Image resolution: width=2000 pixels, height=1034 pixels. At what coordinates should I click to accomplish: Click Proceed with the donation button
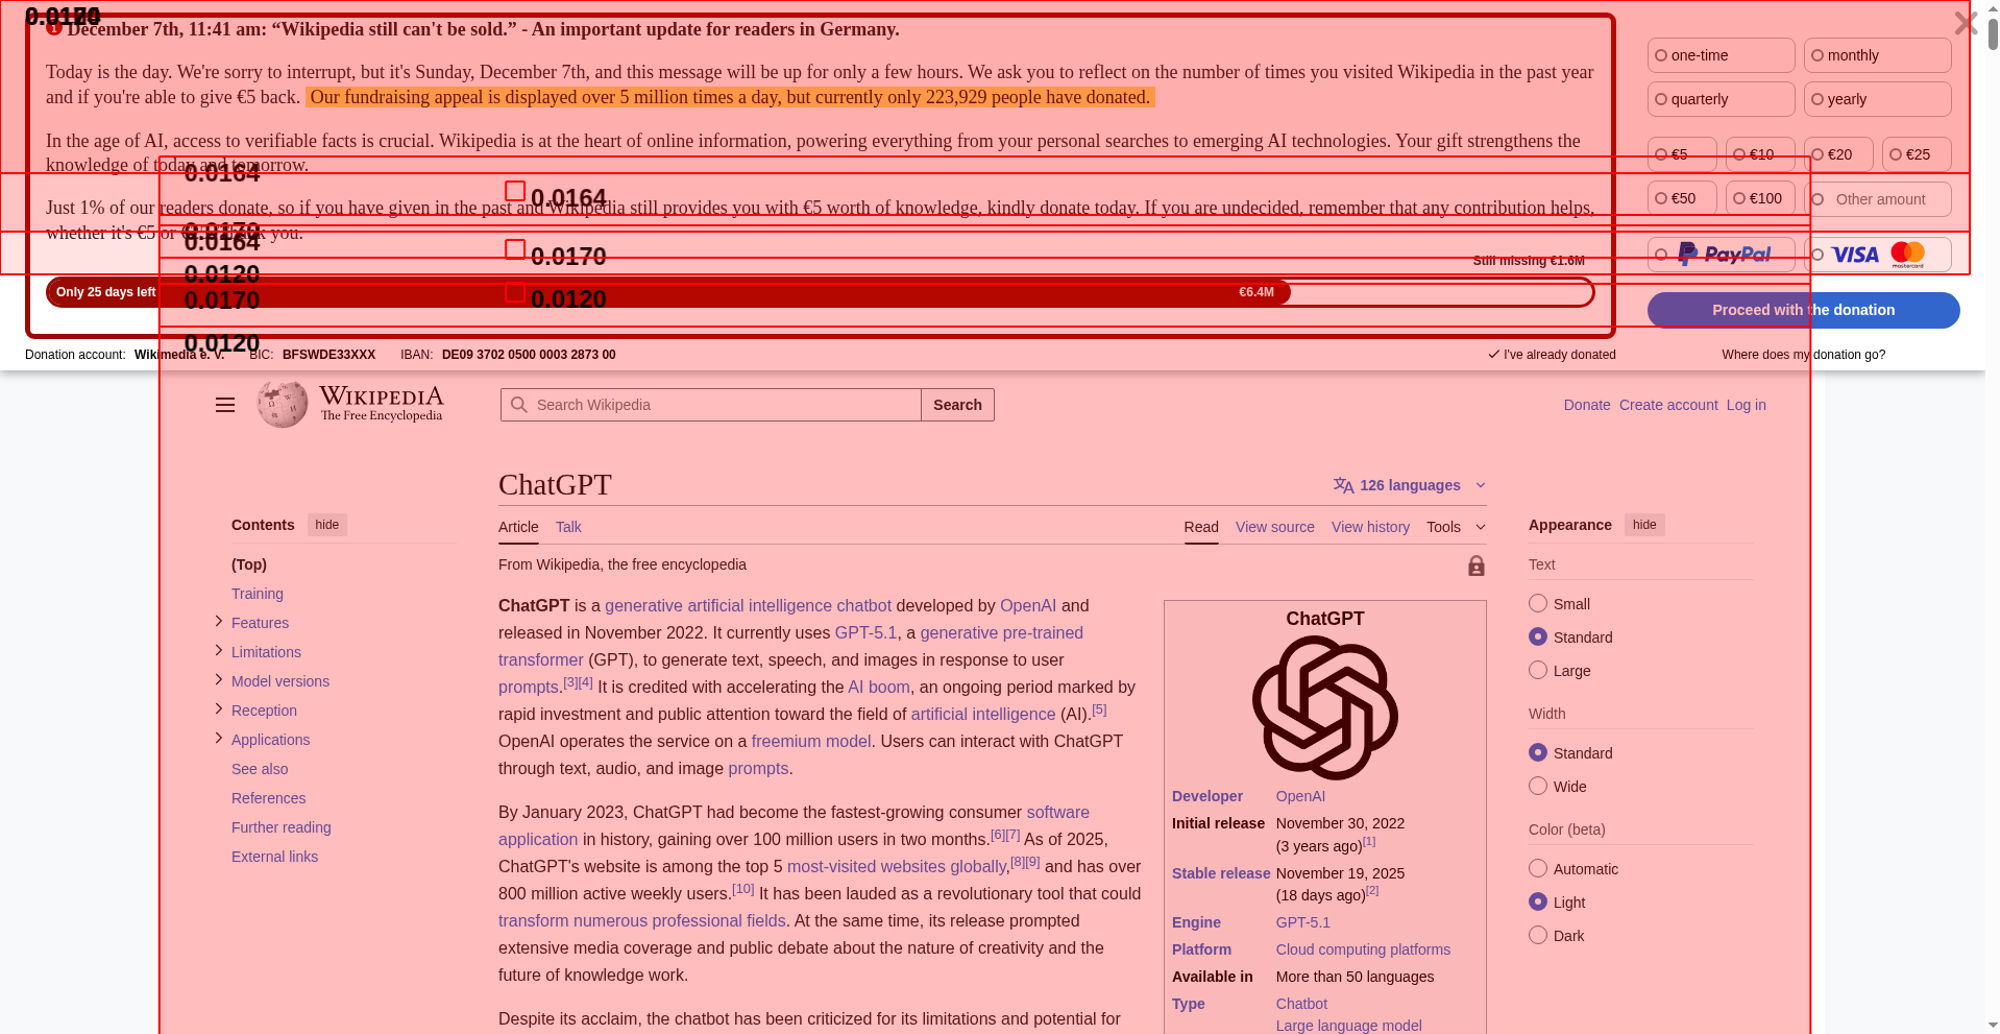1802,310
